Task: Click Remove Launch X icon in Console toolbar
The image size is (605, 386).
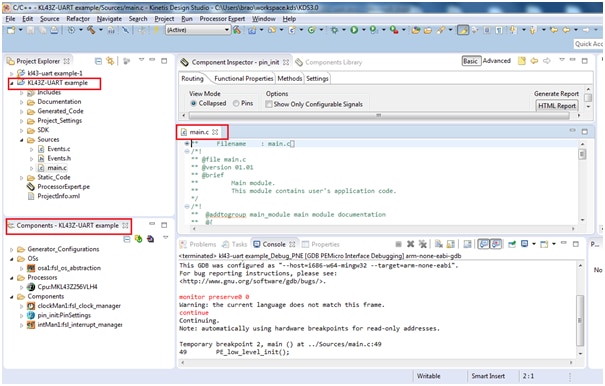Action: coord(411,244)
